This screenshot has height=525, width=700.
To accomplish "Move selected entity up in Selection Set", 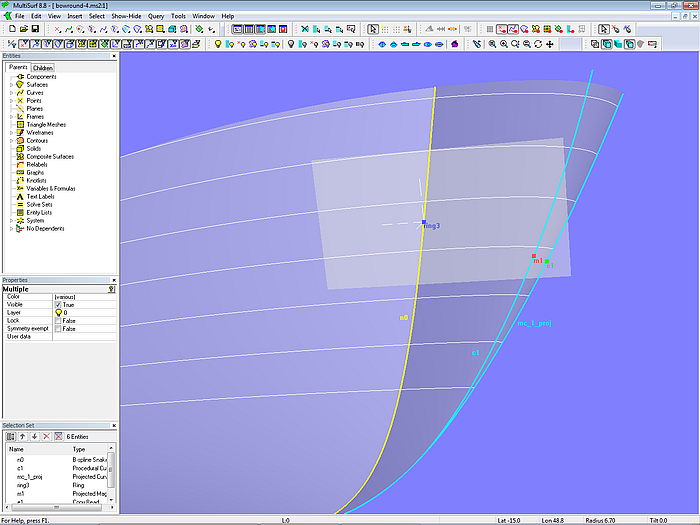I will (x=22, y=436).
